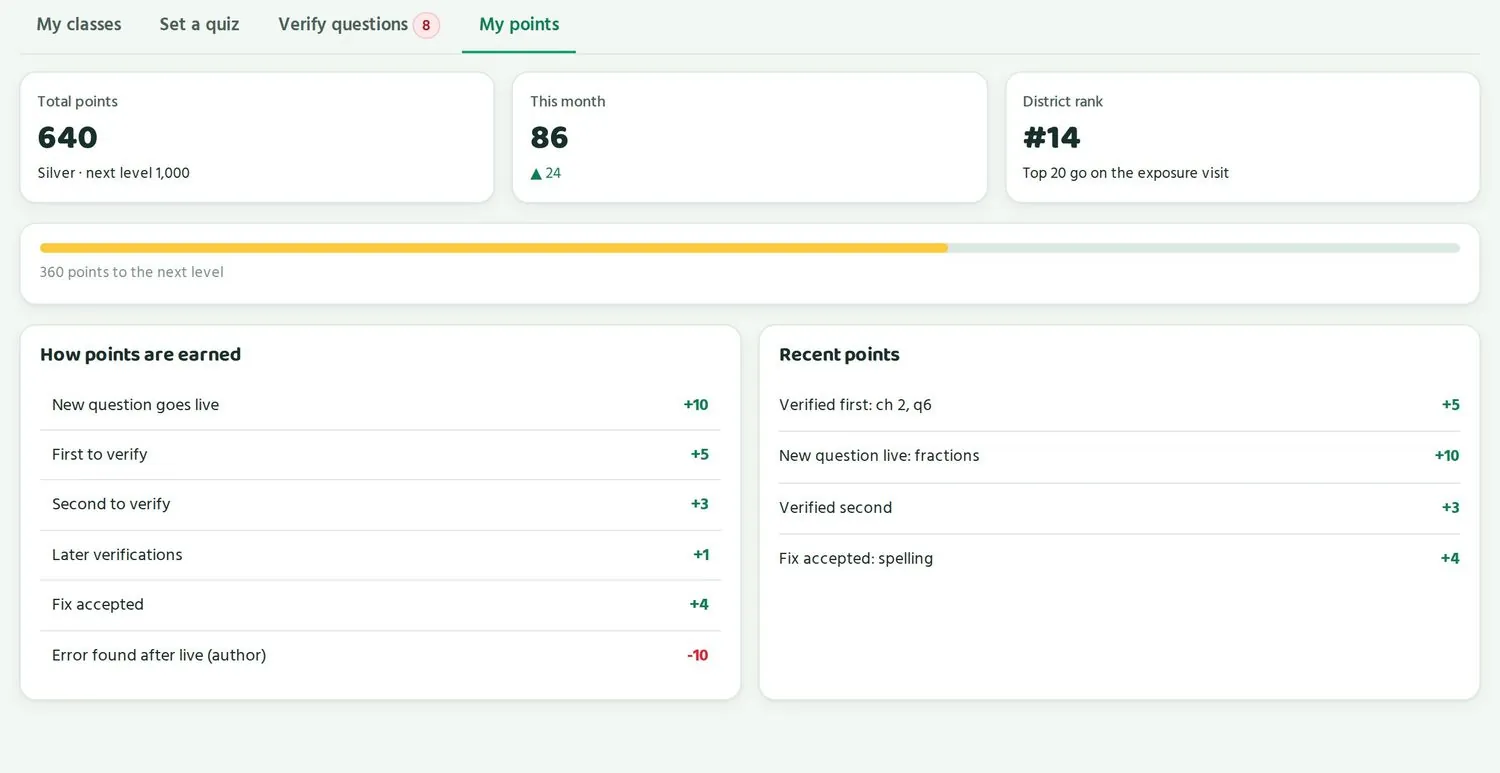This screenshot has width=1500, height=773.
Task: Click the District rank #14 value
Action: pyautogui.click(x=1052, y=137)
